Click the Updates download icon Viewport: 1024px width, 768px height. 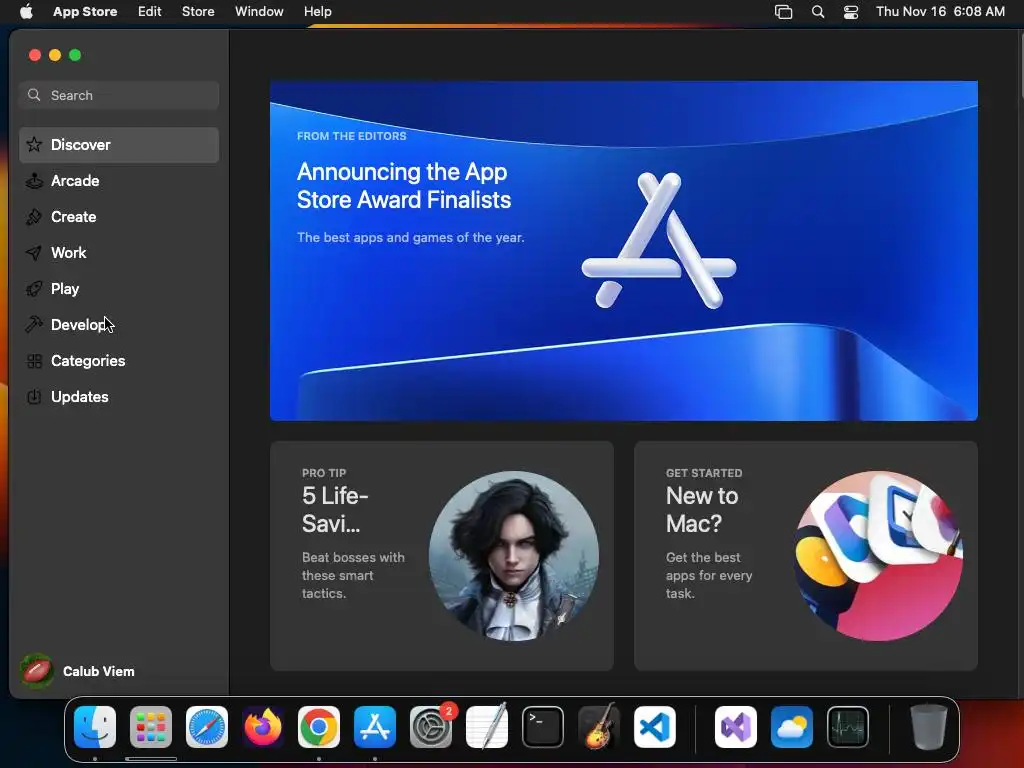tap(34, 396)
